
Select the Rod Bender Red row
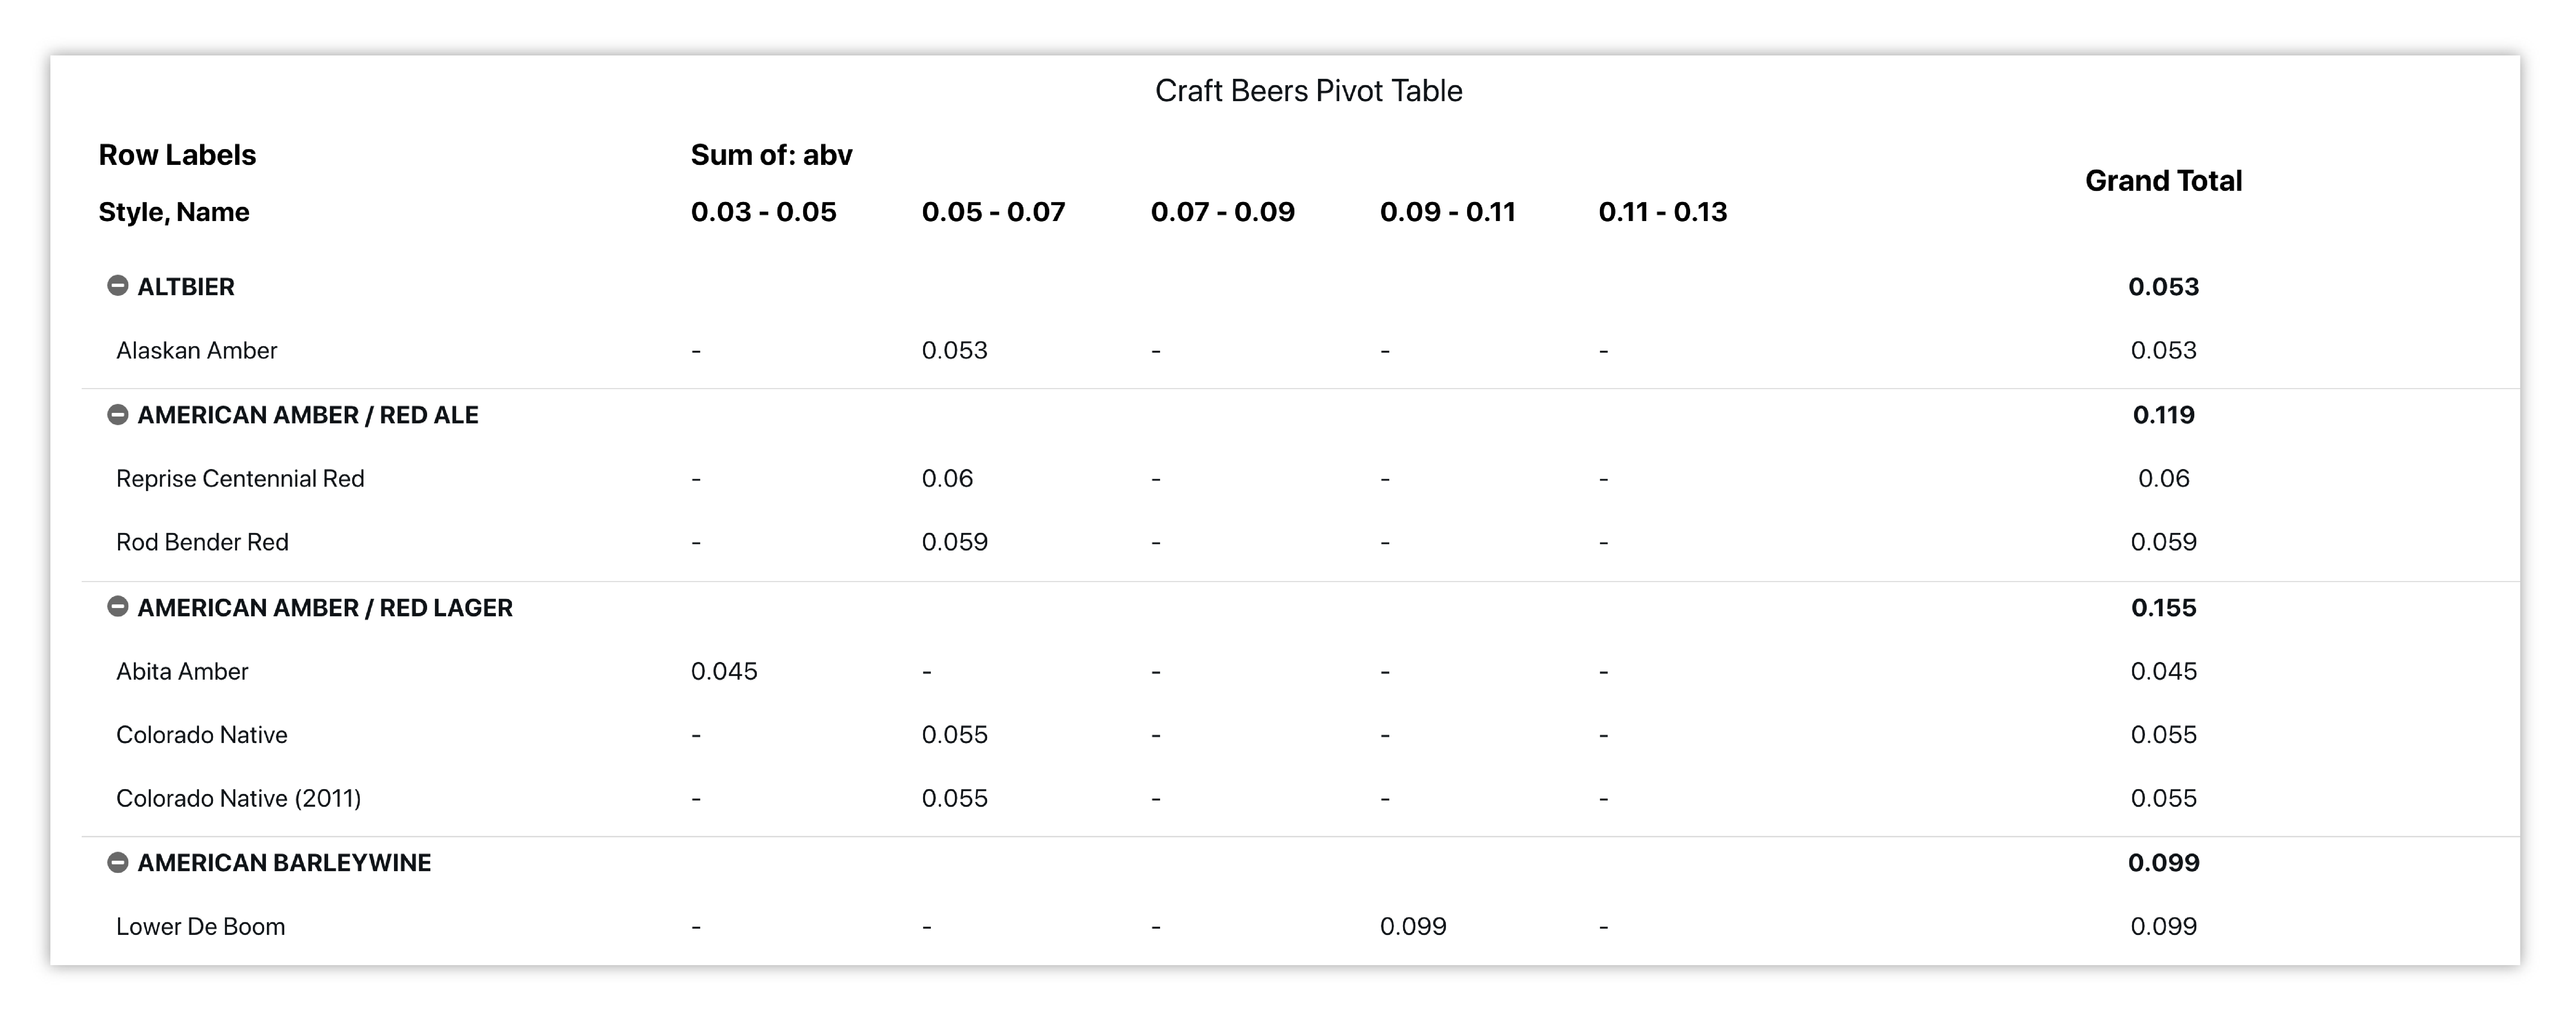(202, 542)
